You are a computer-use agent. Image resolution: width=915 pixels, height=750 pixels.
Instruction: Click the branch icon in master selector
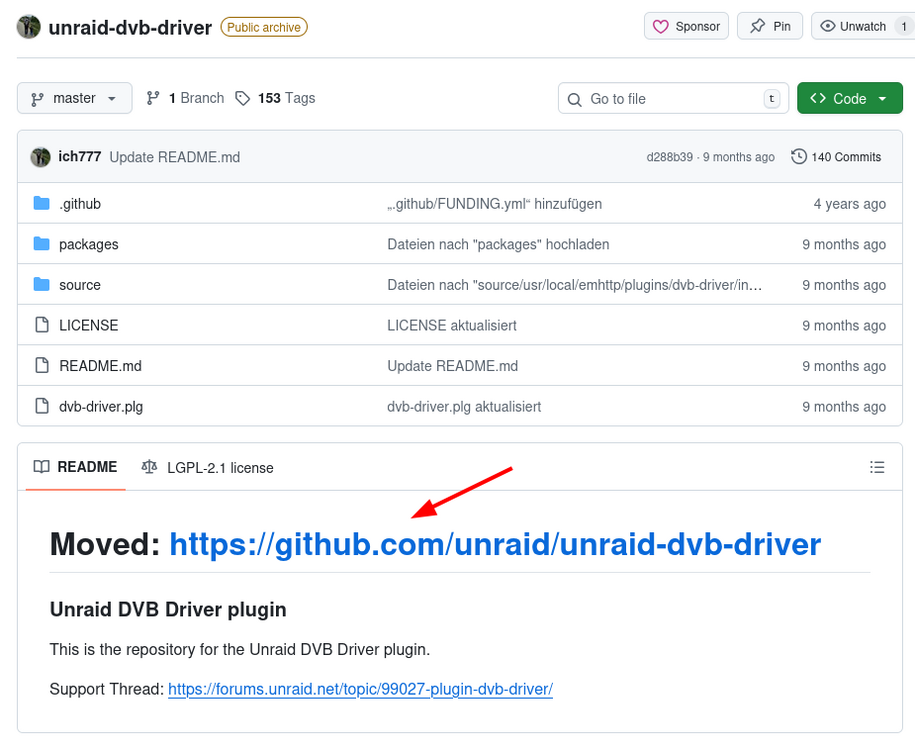[x=37, y=99]
